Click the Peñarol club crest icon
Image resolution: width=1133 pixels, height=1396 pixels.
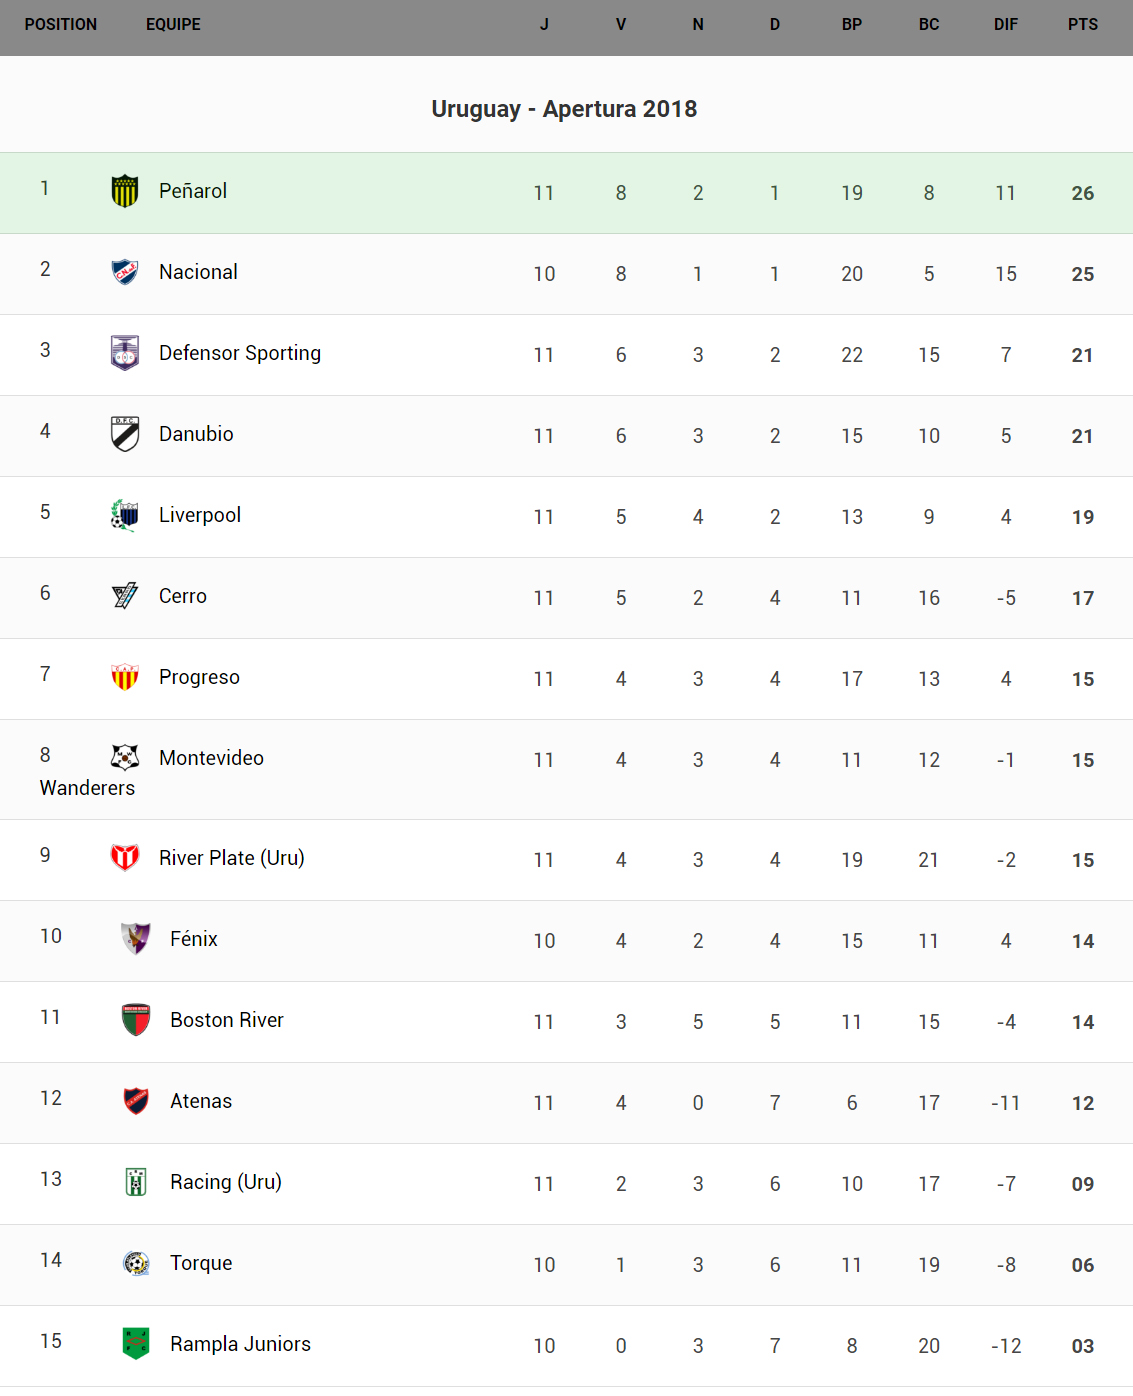click(125, 191)
